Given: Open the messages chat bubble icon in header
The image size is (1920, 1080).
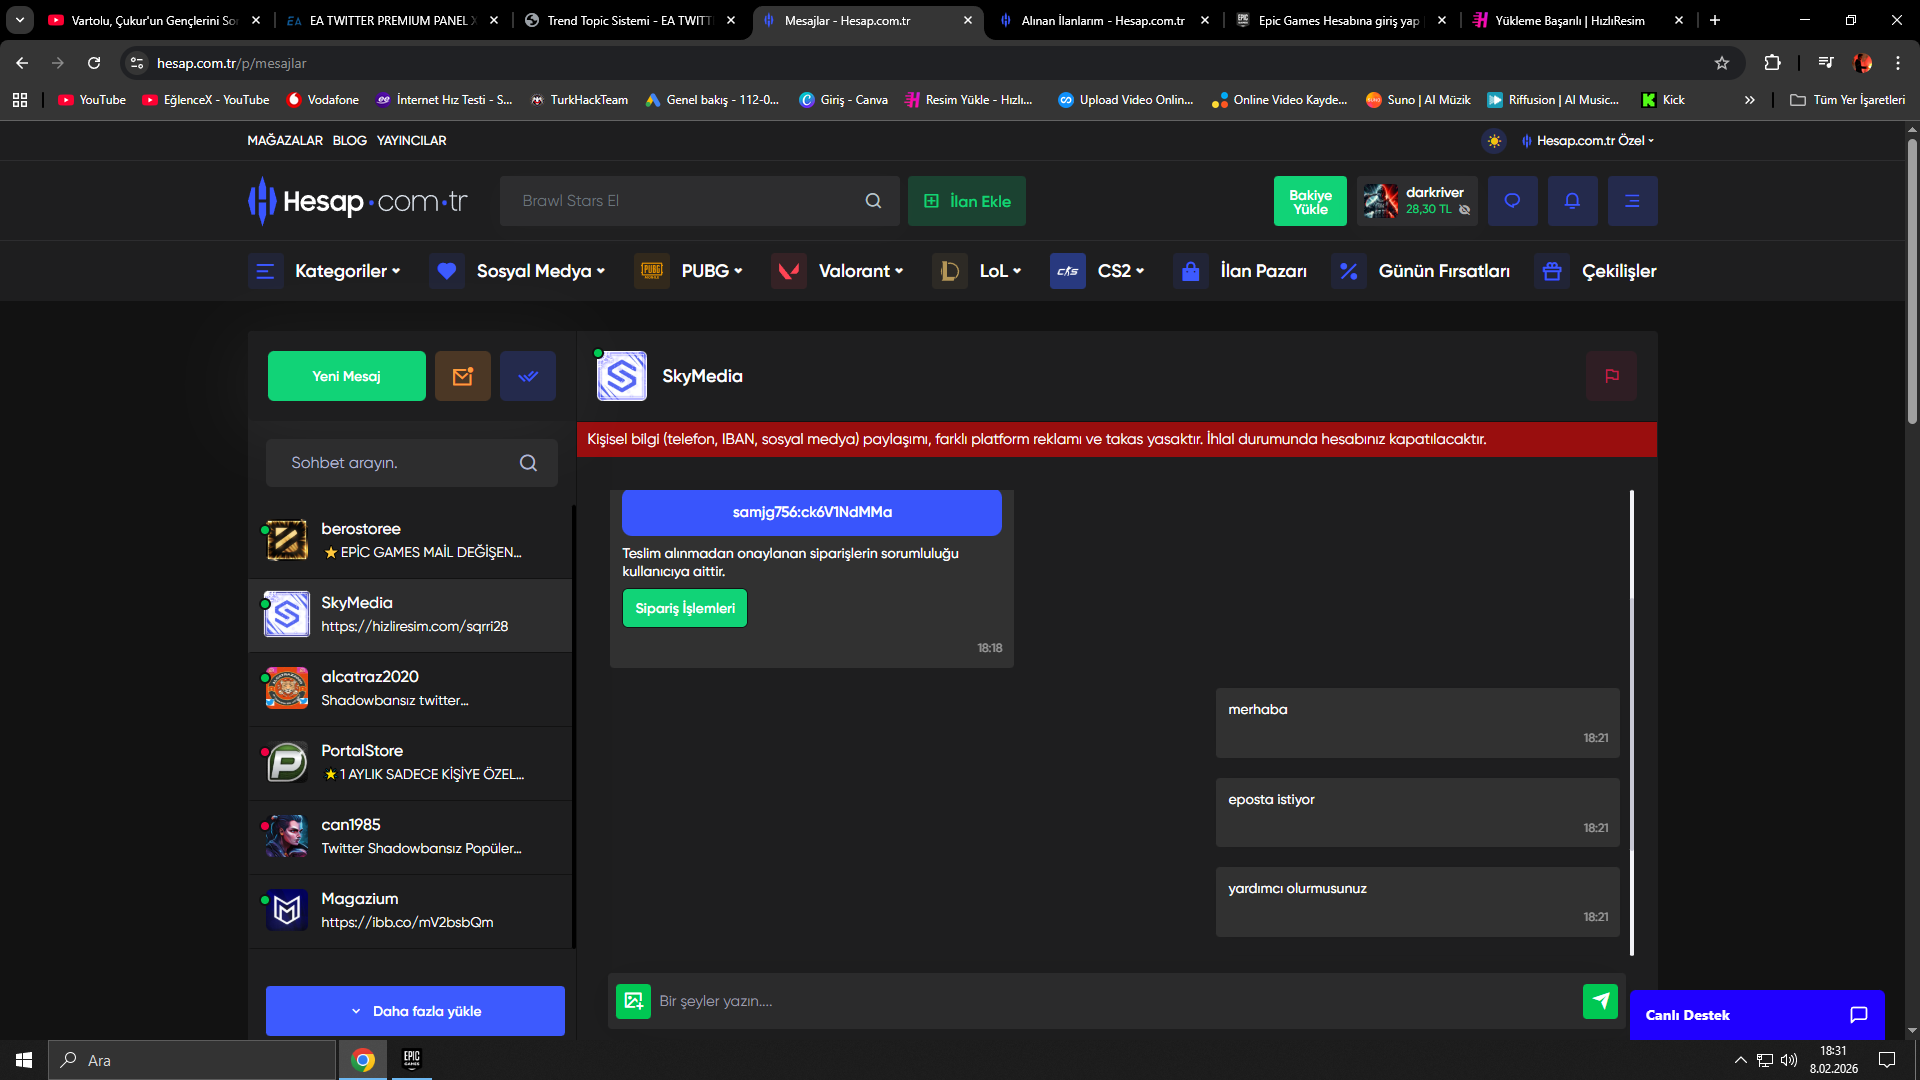Looking at the screenshot, I should click(x=1512, y=201).
